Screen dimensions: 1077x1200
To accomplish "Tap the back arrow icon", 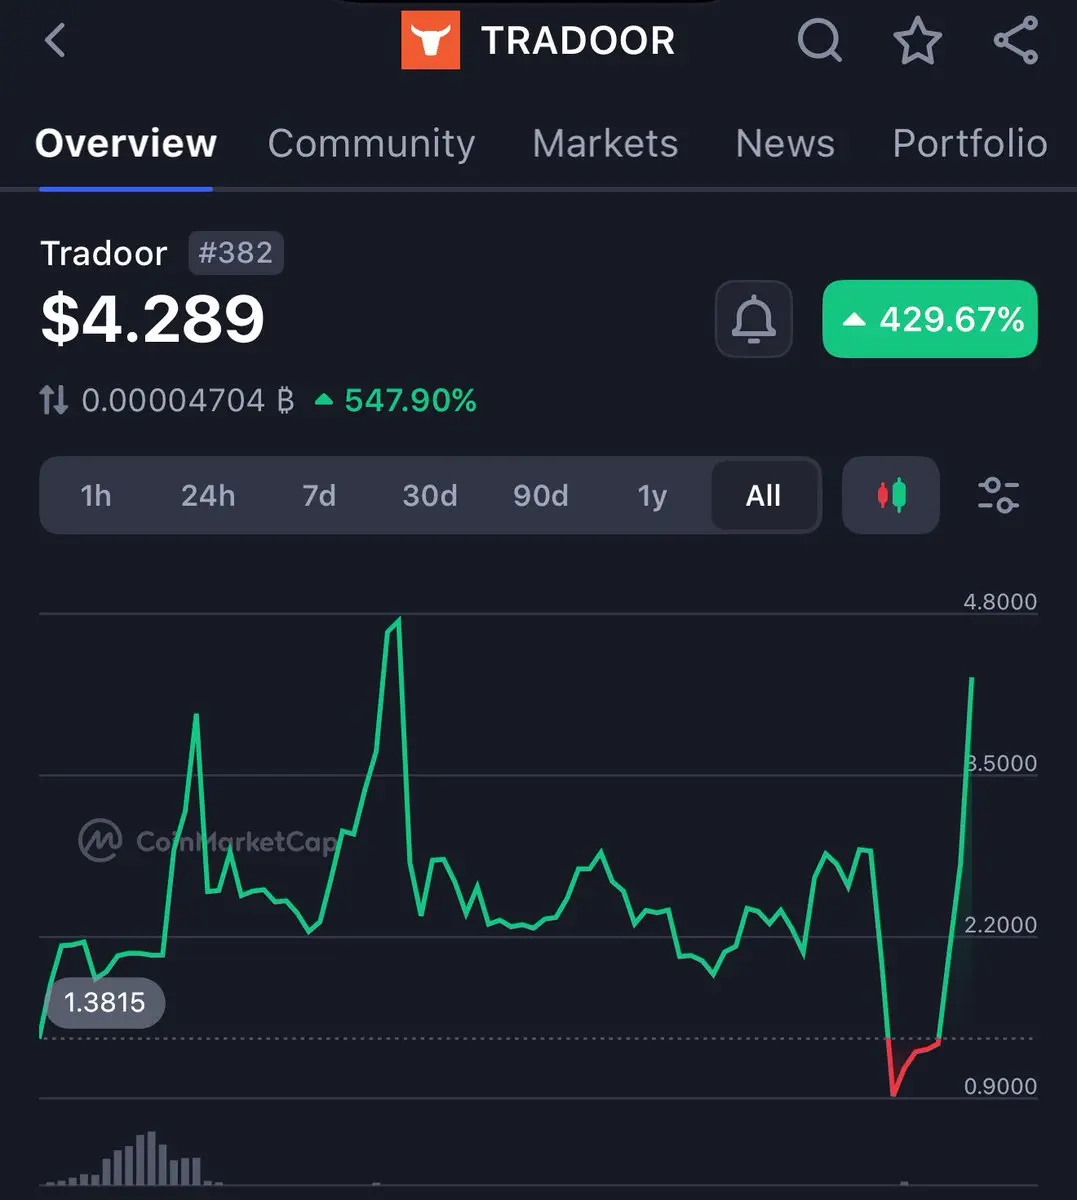I will click(55, 41).
